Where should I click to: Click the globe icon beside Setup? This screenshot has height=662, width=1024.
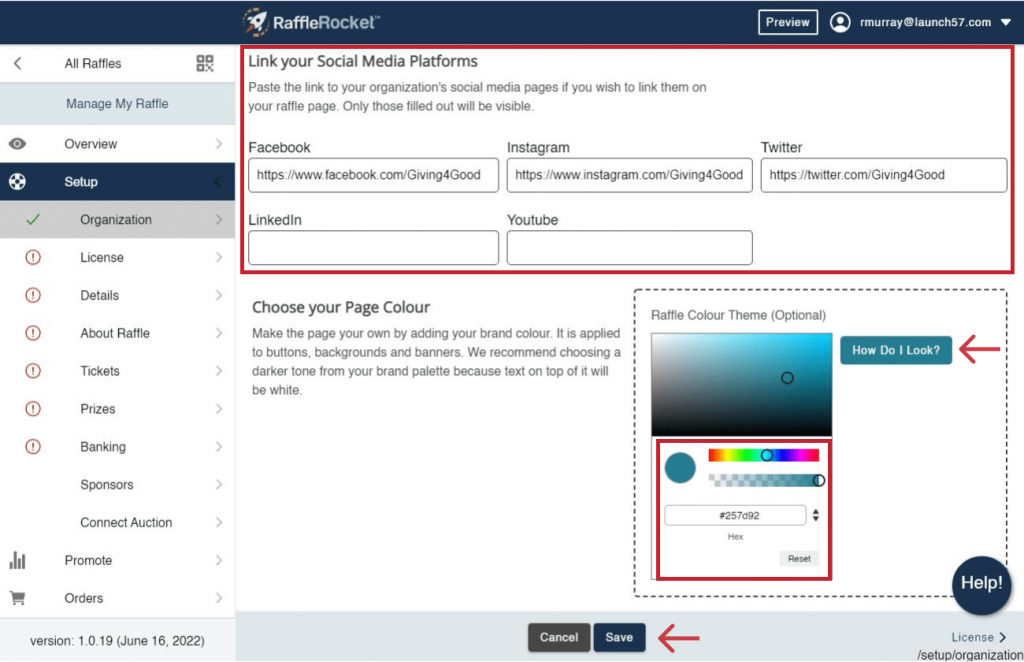[x=15, y=181]
